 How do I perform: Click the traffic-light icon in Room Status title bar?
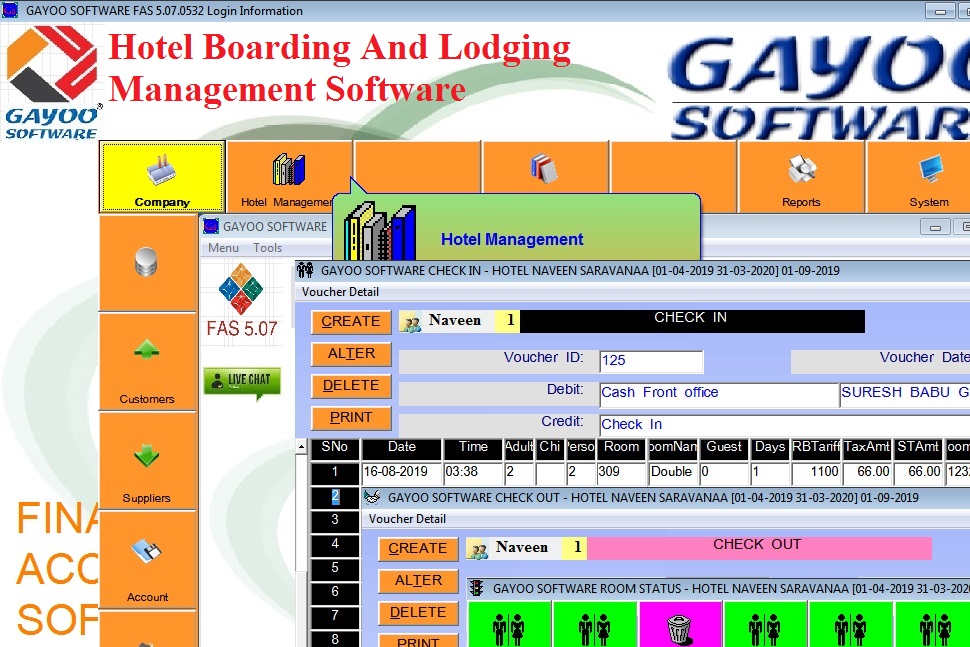pos(476,588)
